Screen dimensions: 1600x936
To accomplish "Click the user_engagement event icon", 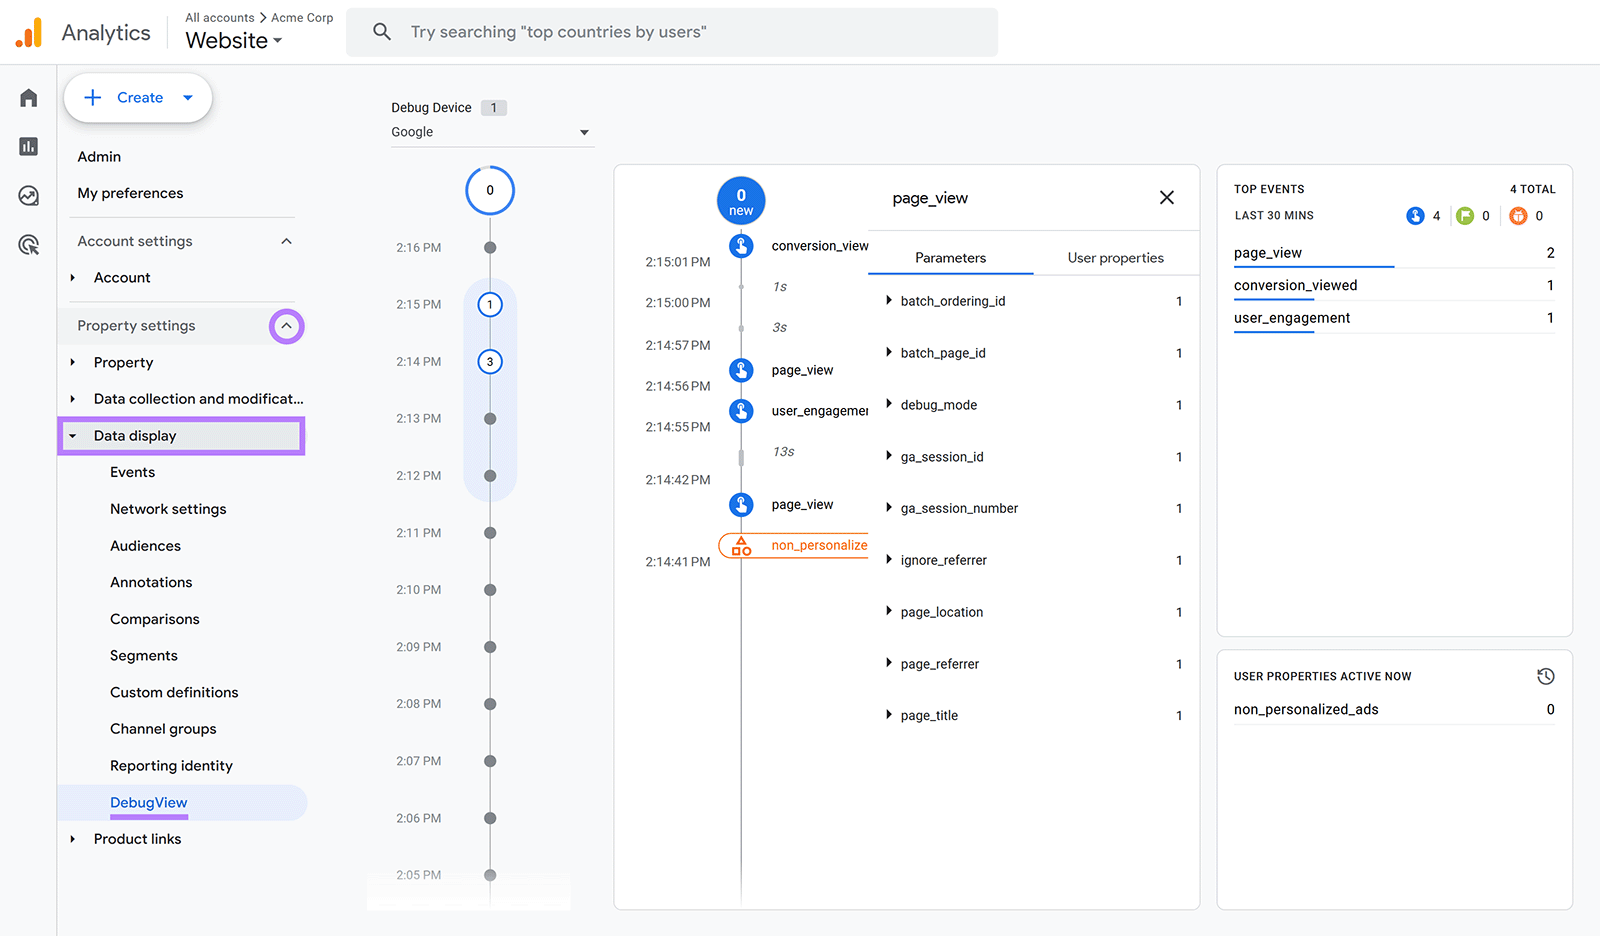I will (741, 411).
